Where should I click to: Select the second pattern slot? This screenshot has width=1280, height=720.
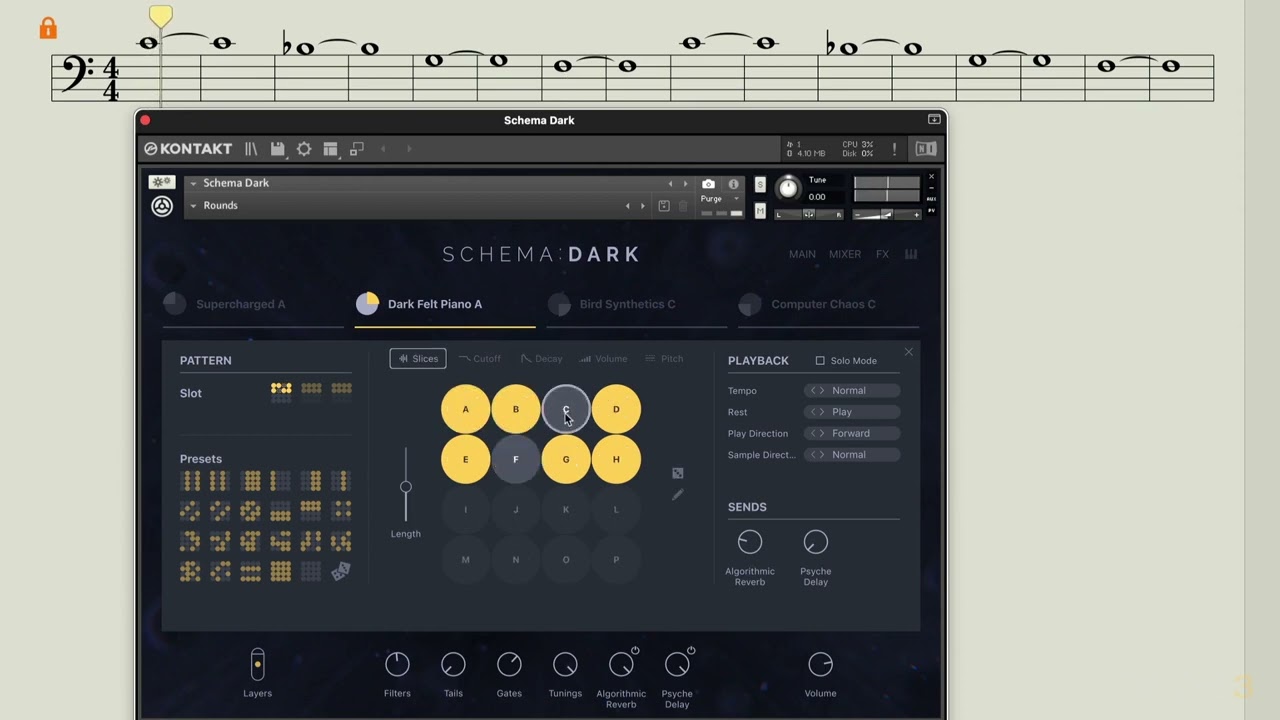[311, 392]
